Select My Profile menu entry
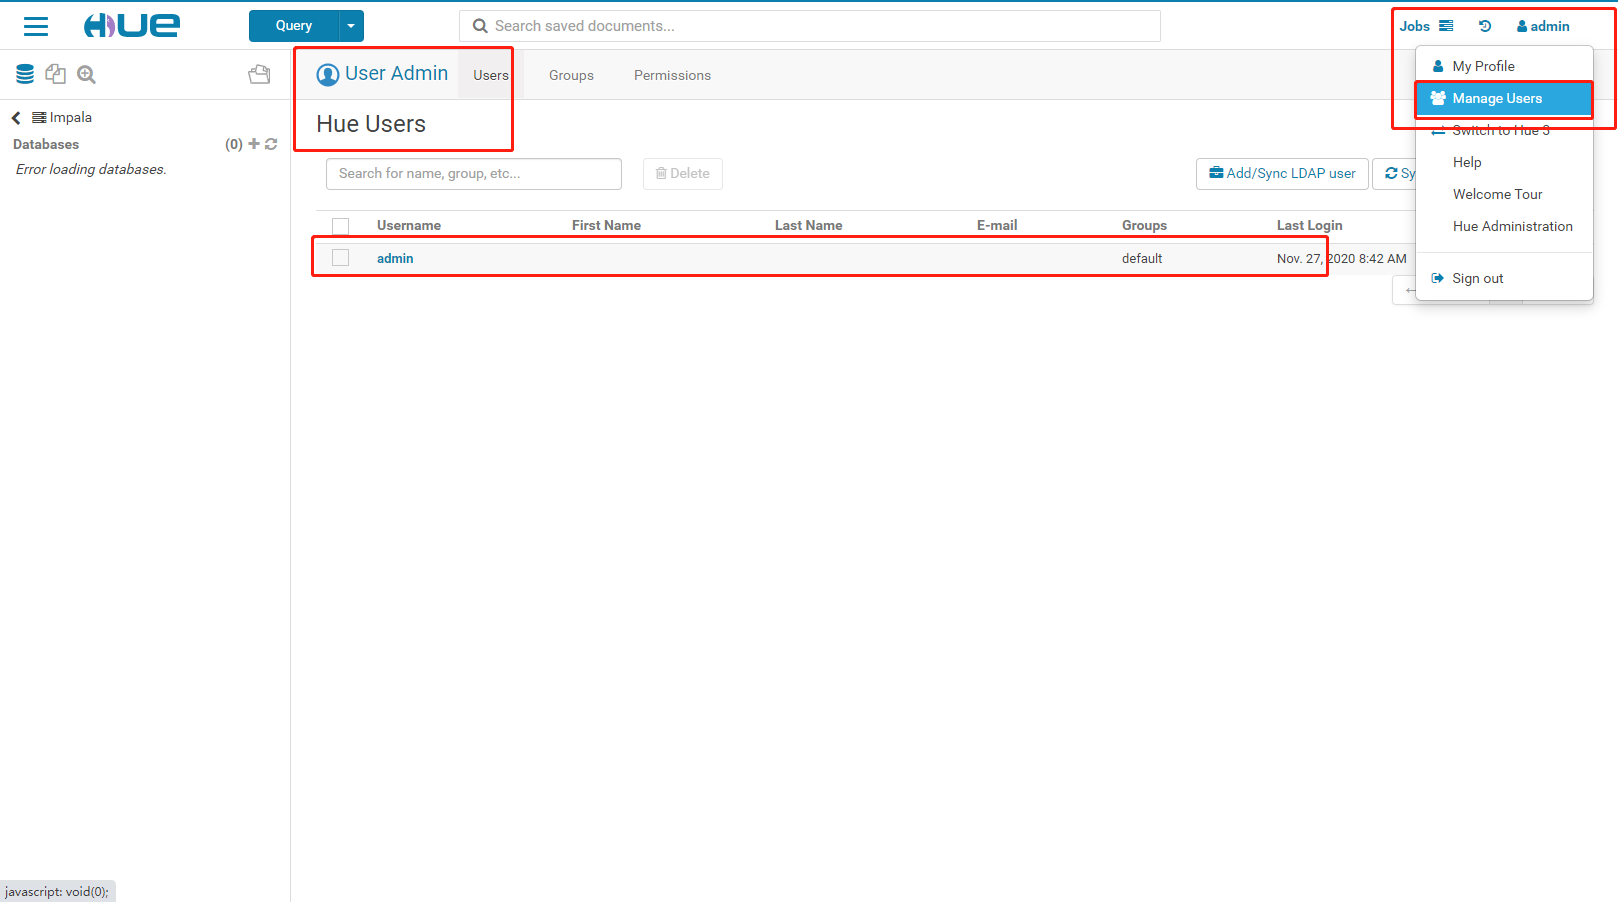The width and height of the screenshot is (1618, 902). (1504, 66)
